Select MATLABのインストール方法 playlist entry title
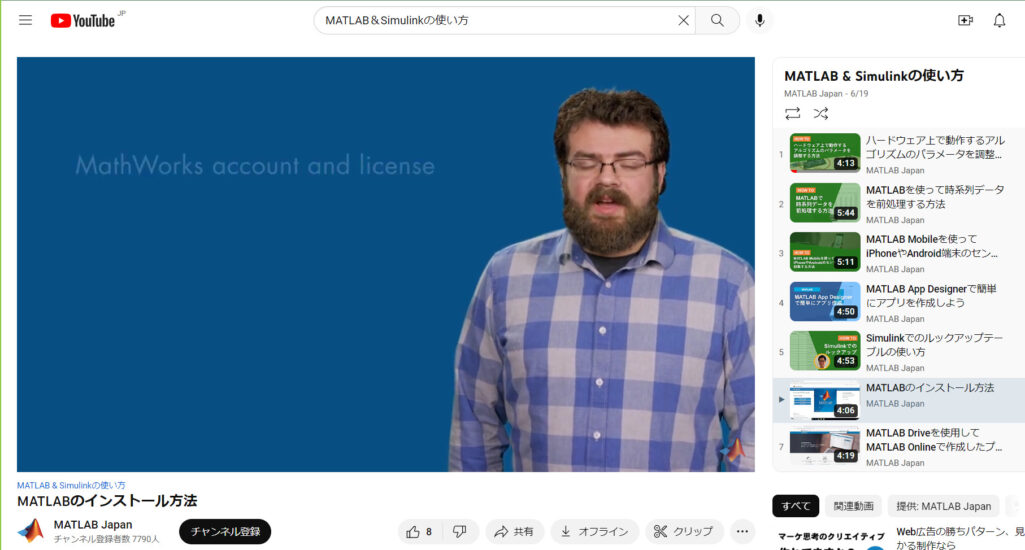Image resolution: width=1025 pixels, height=550 pixels. 930,388
